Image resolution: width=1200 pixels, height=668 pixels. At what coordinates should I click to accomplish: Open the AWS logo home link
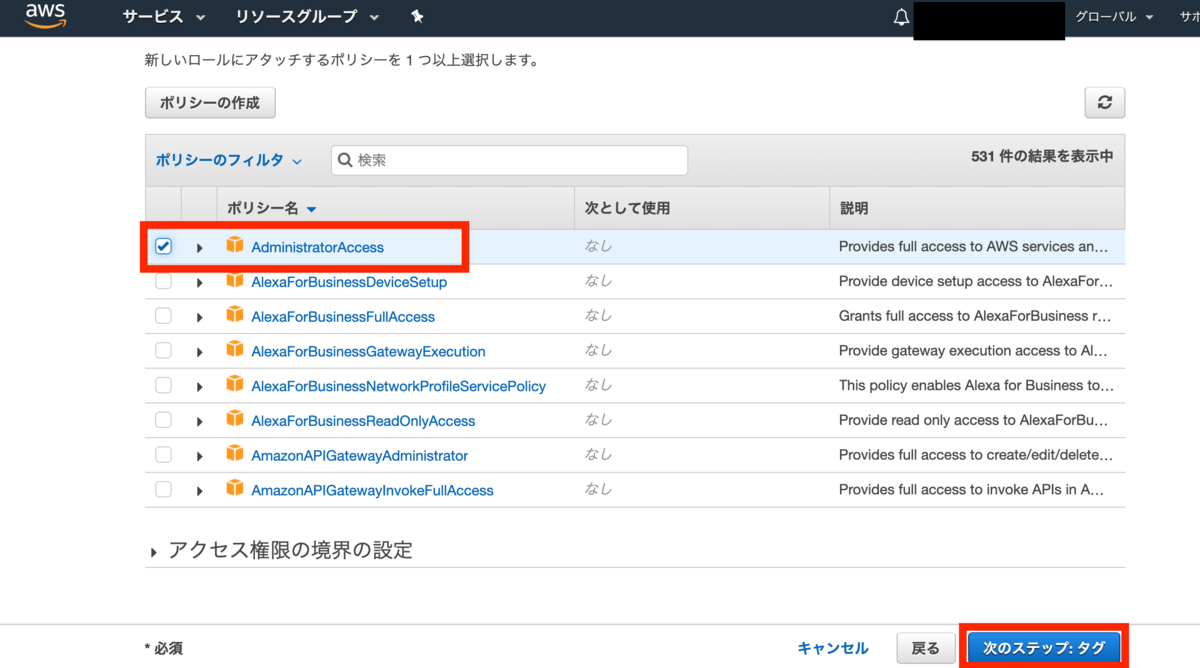[x=45, y=15]
